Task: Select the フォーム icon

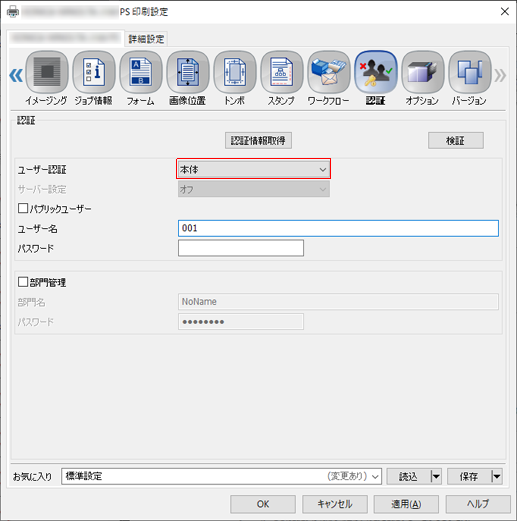Action: pyautogui.click(x=141, y=72)
